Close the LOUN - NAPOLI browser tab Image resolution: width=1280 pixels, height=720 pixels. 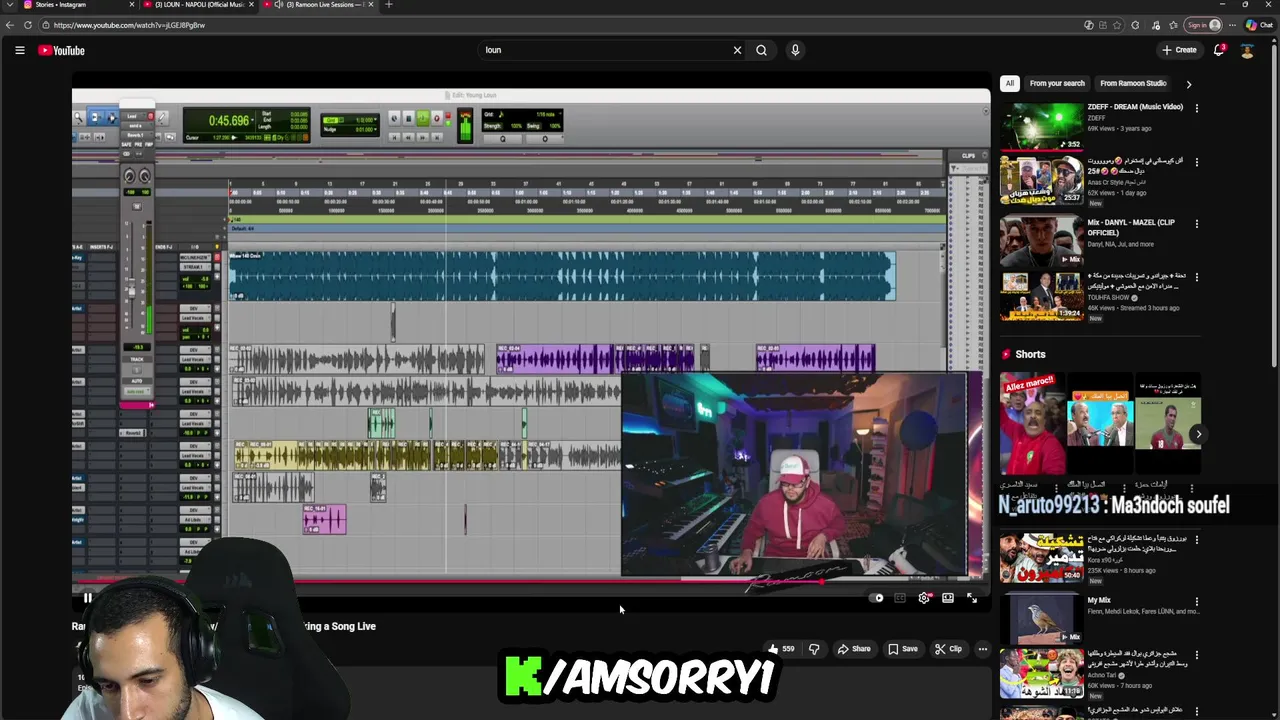[252, 5]
